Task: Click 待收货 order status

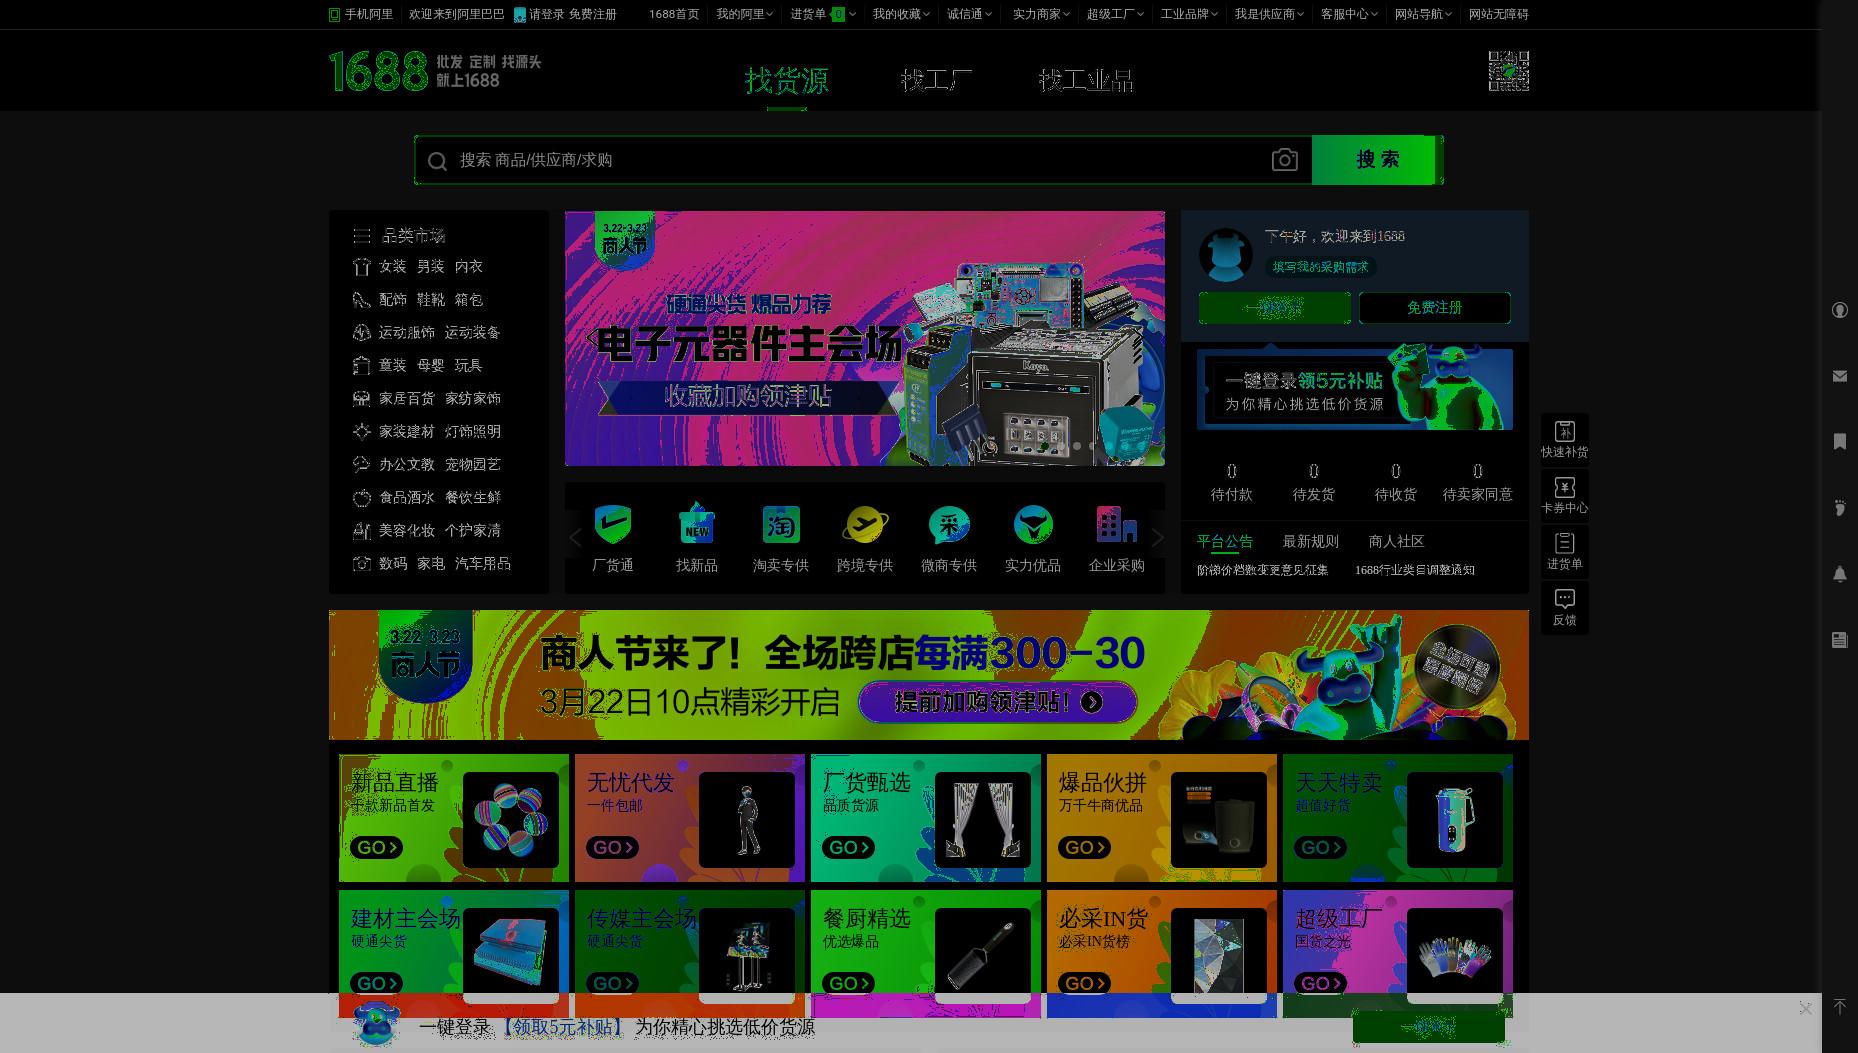Action: [1395, 483]
